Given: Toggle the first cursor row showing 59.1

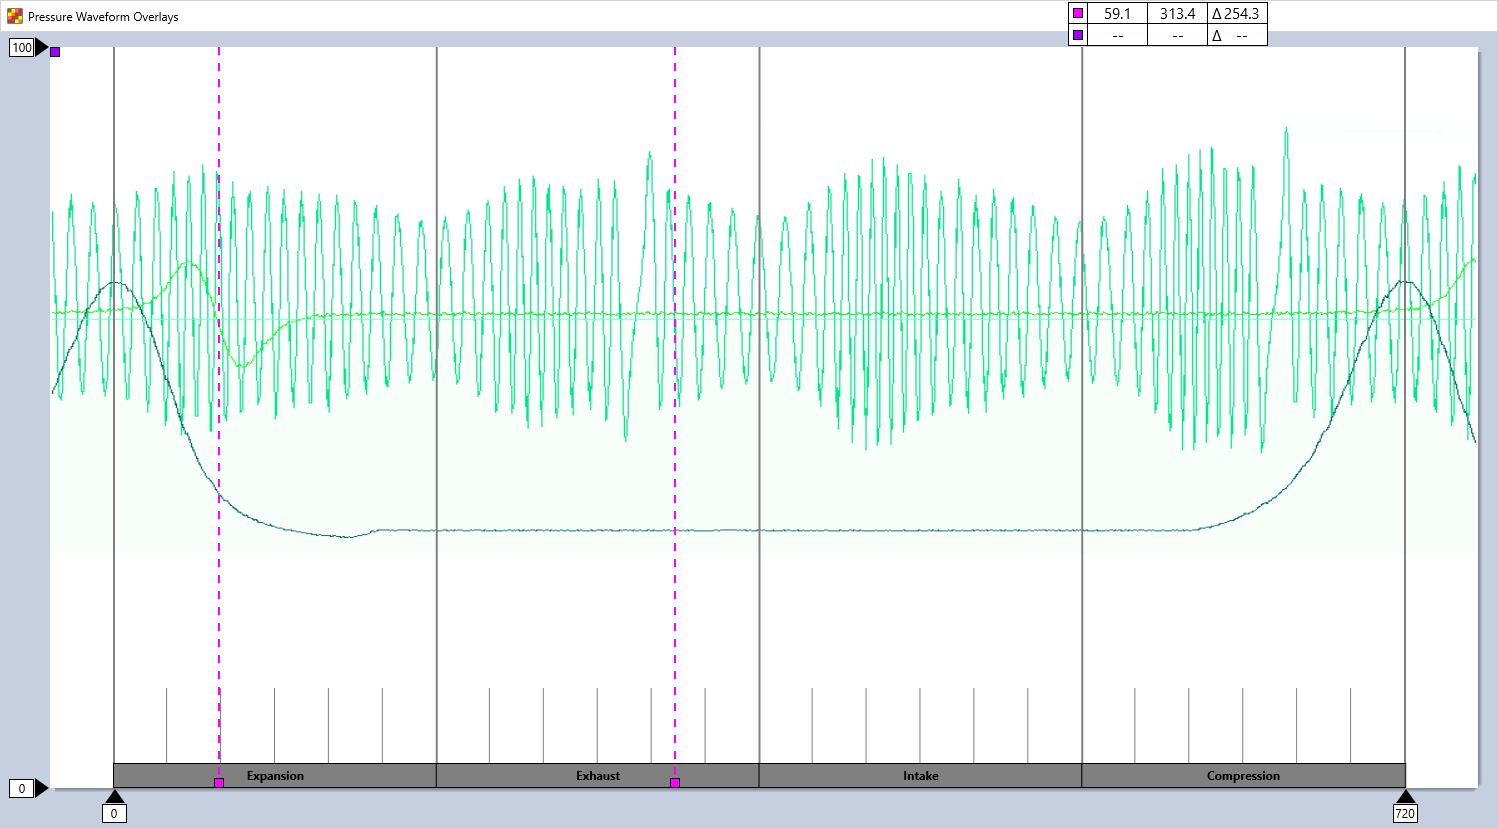Looking at the screenshot, I should click(x=1118, y=13).
